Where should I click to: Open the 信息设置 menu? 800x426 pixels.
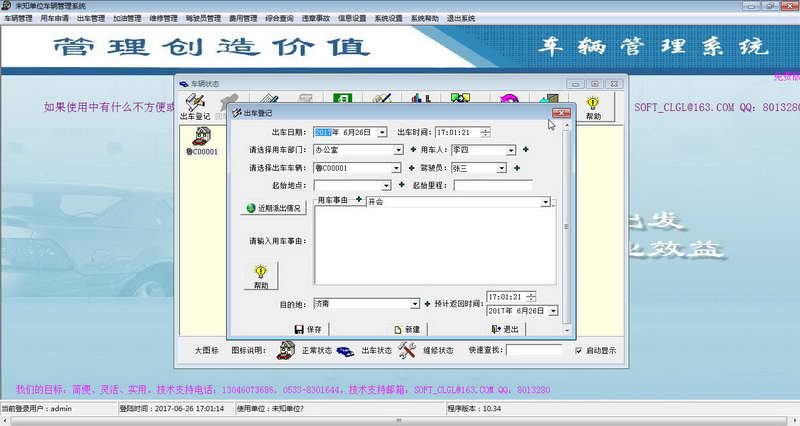(352, 18)
